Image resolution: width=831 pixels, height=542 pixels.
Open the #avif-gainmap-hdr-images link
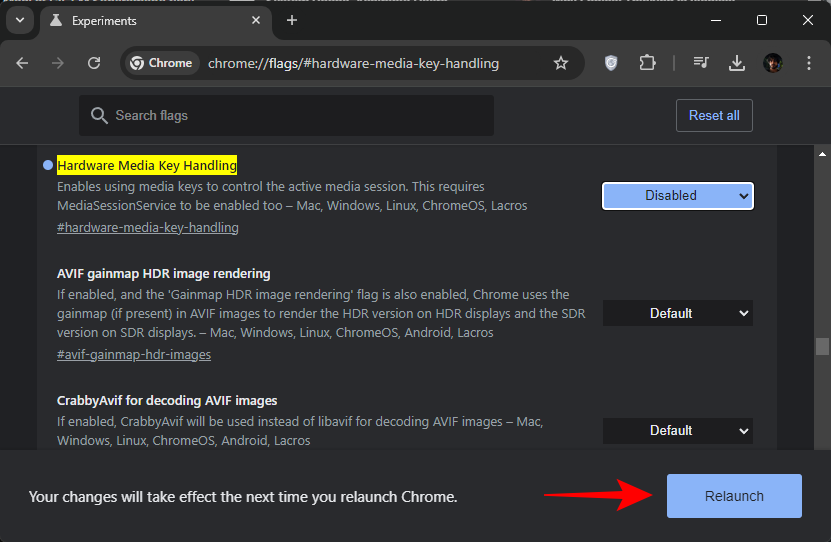pyautogui.click(x=134, y=354)
